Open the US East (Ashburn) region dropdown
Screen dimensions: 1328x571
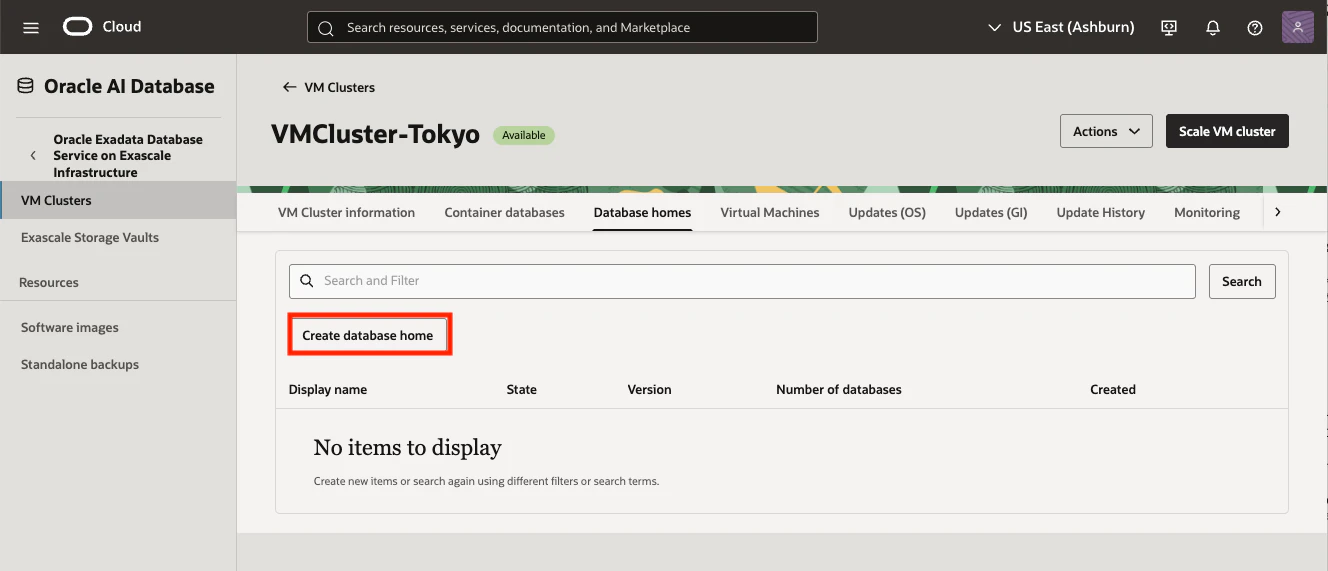click(1061, 27)
